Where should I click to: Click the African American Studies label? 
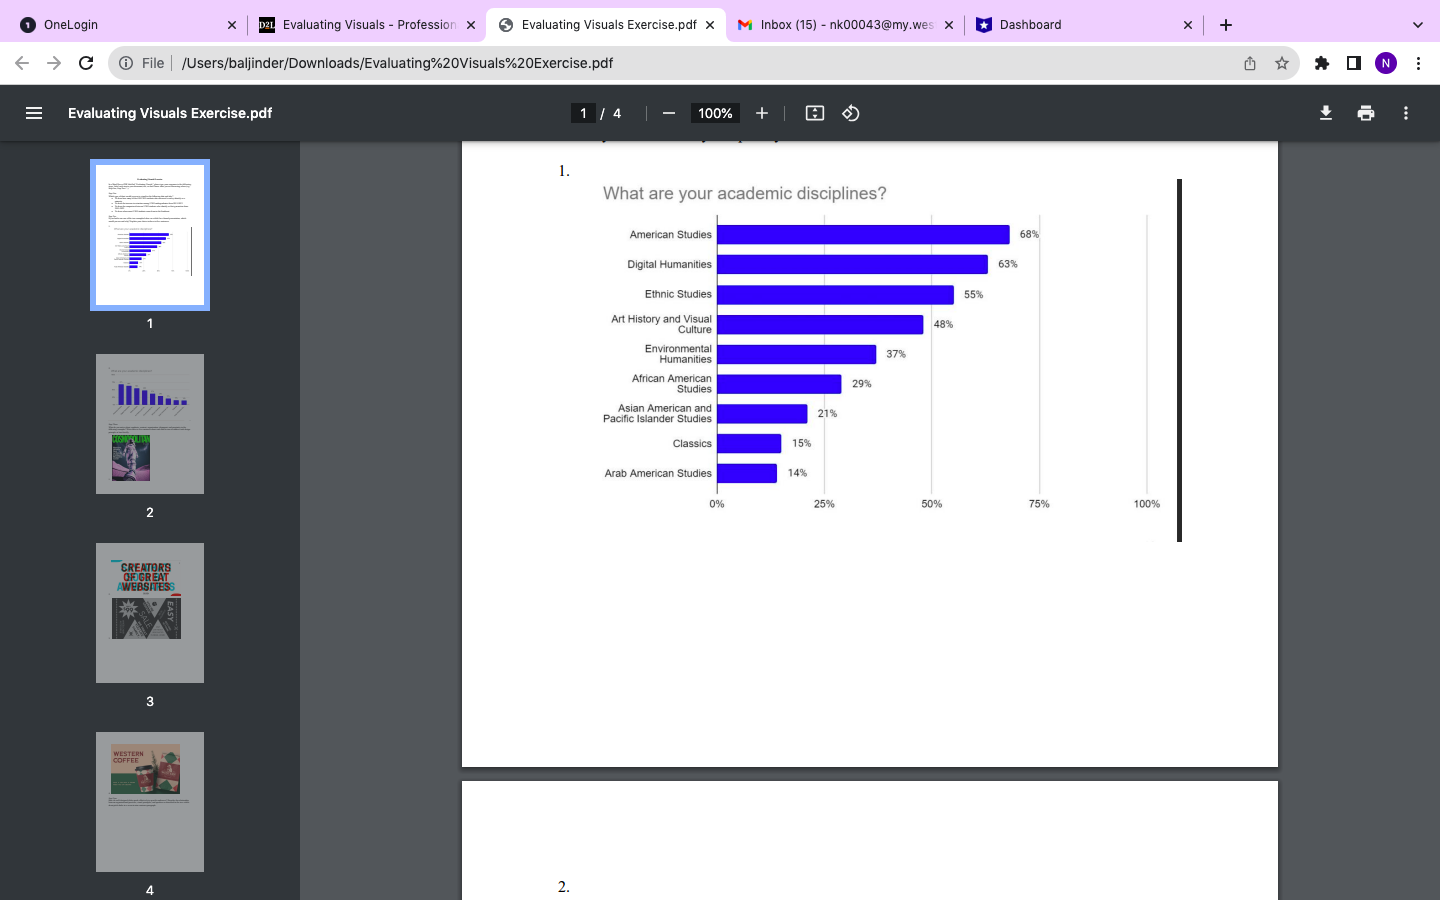pyautogui.click(x=671, y=384)
